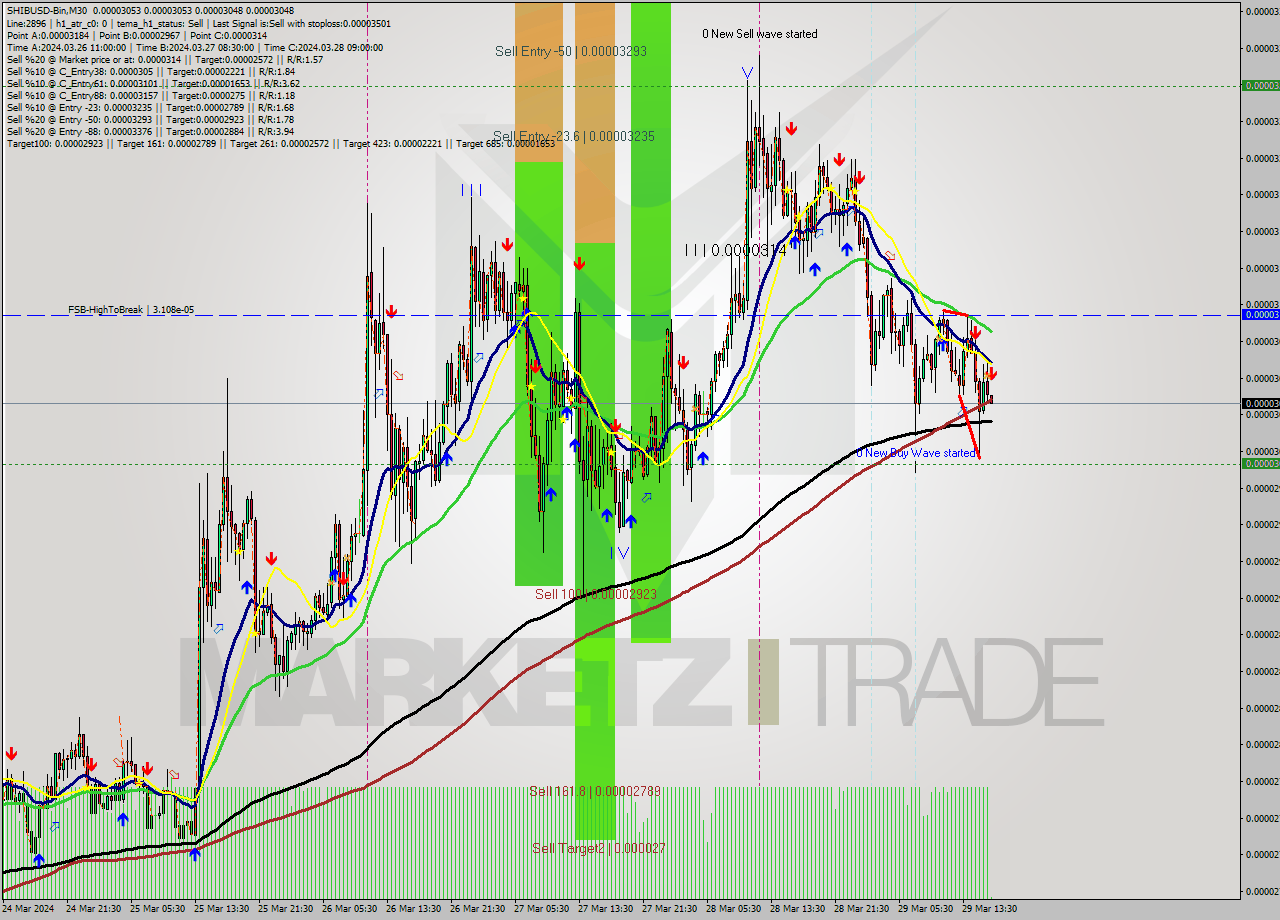Select the 28 Mar 13:30 time label

[x=797, y=909]
